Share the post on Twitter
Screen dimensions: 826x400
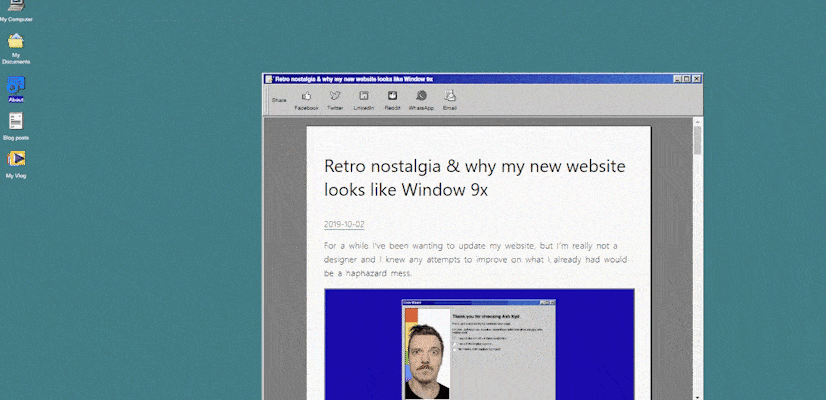tap(335, 100)
